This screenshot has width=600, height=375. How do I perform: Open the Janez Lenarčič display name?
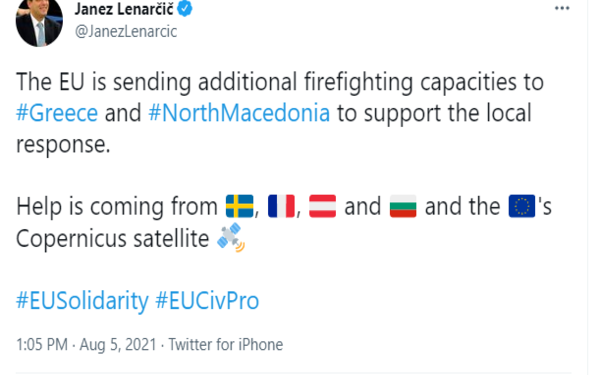tap(124, 9)
